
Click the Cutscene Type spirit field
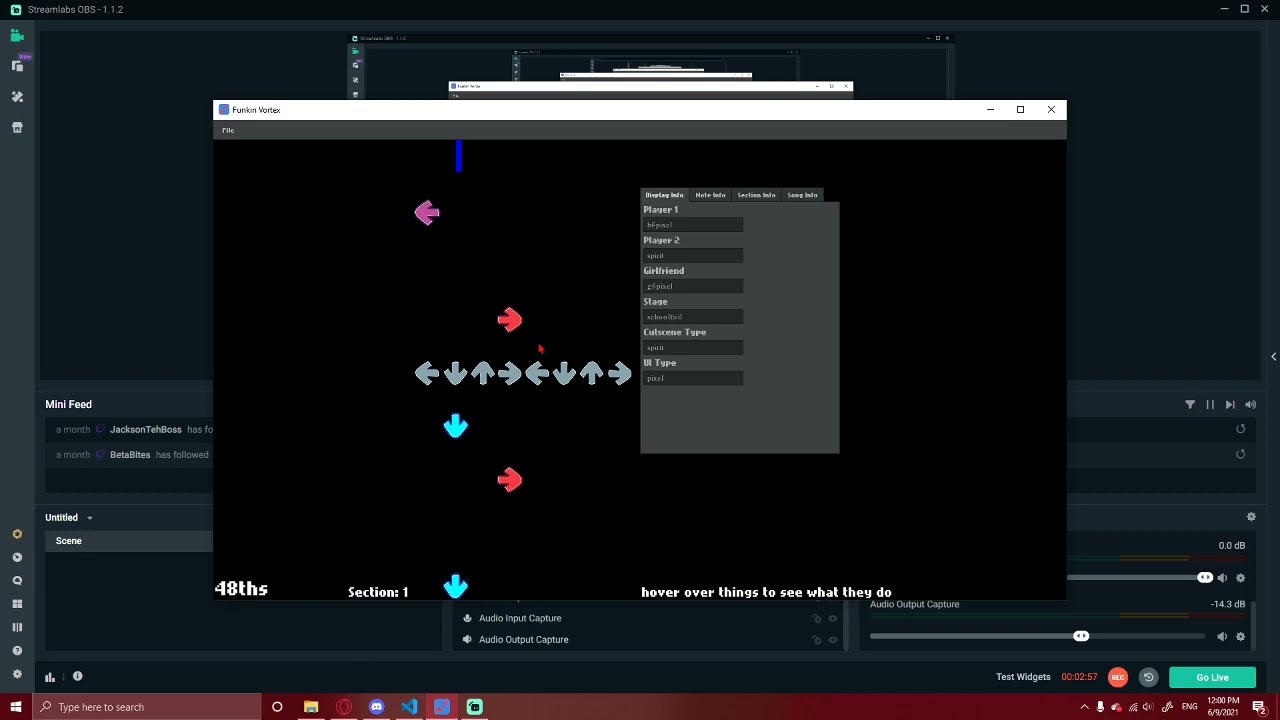693,348
